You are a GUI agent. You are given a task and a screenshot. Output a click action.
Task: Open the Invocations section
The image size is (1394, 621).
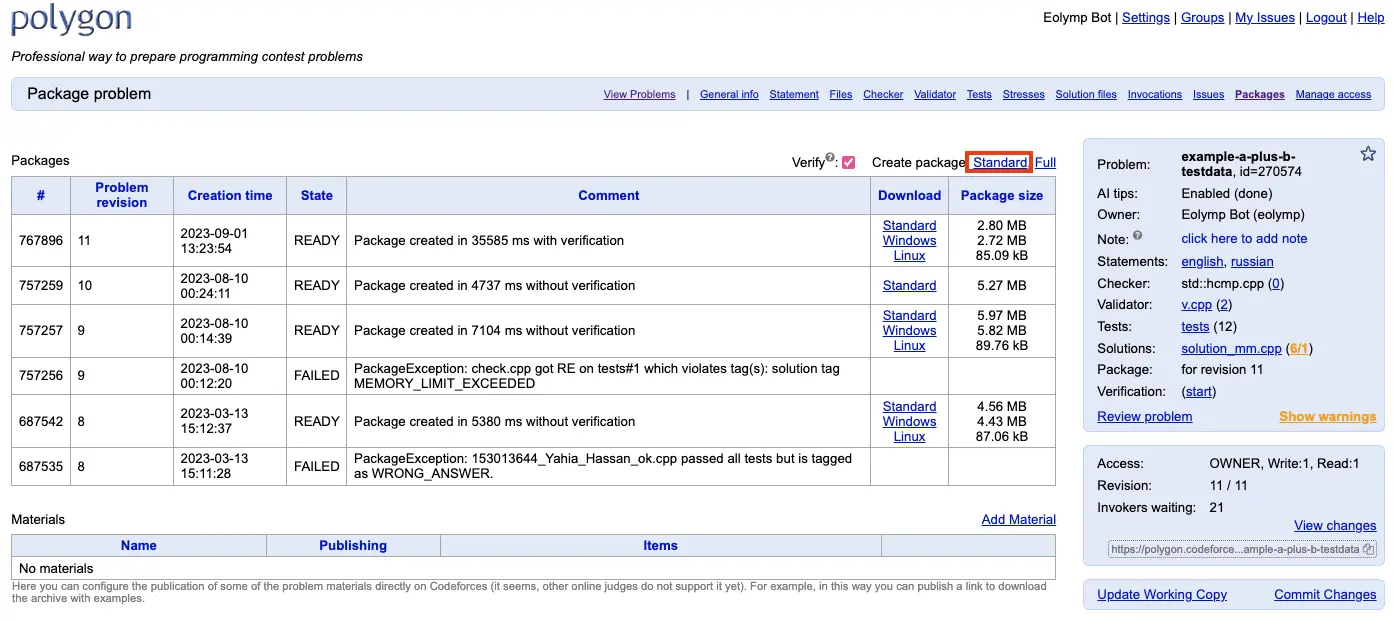pyautogui.click(x=1154, y=94)
